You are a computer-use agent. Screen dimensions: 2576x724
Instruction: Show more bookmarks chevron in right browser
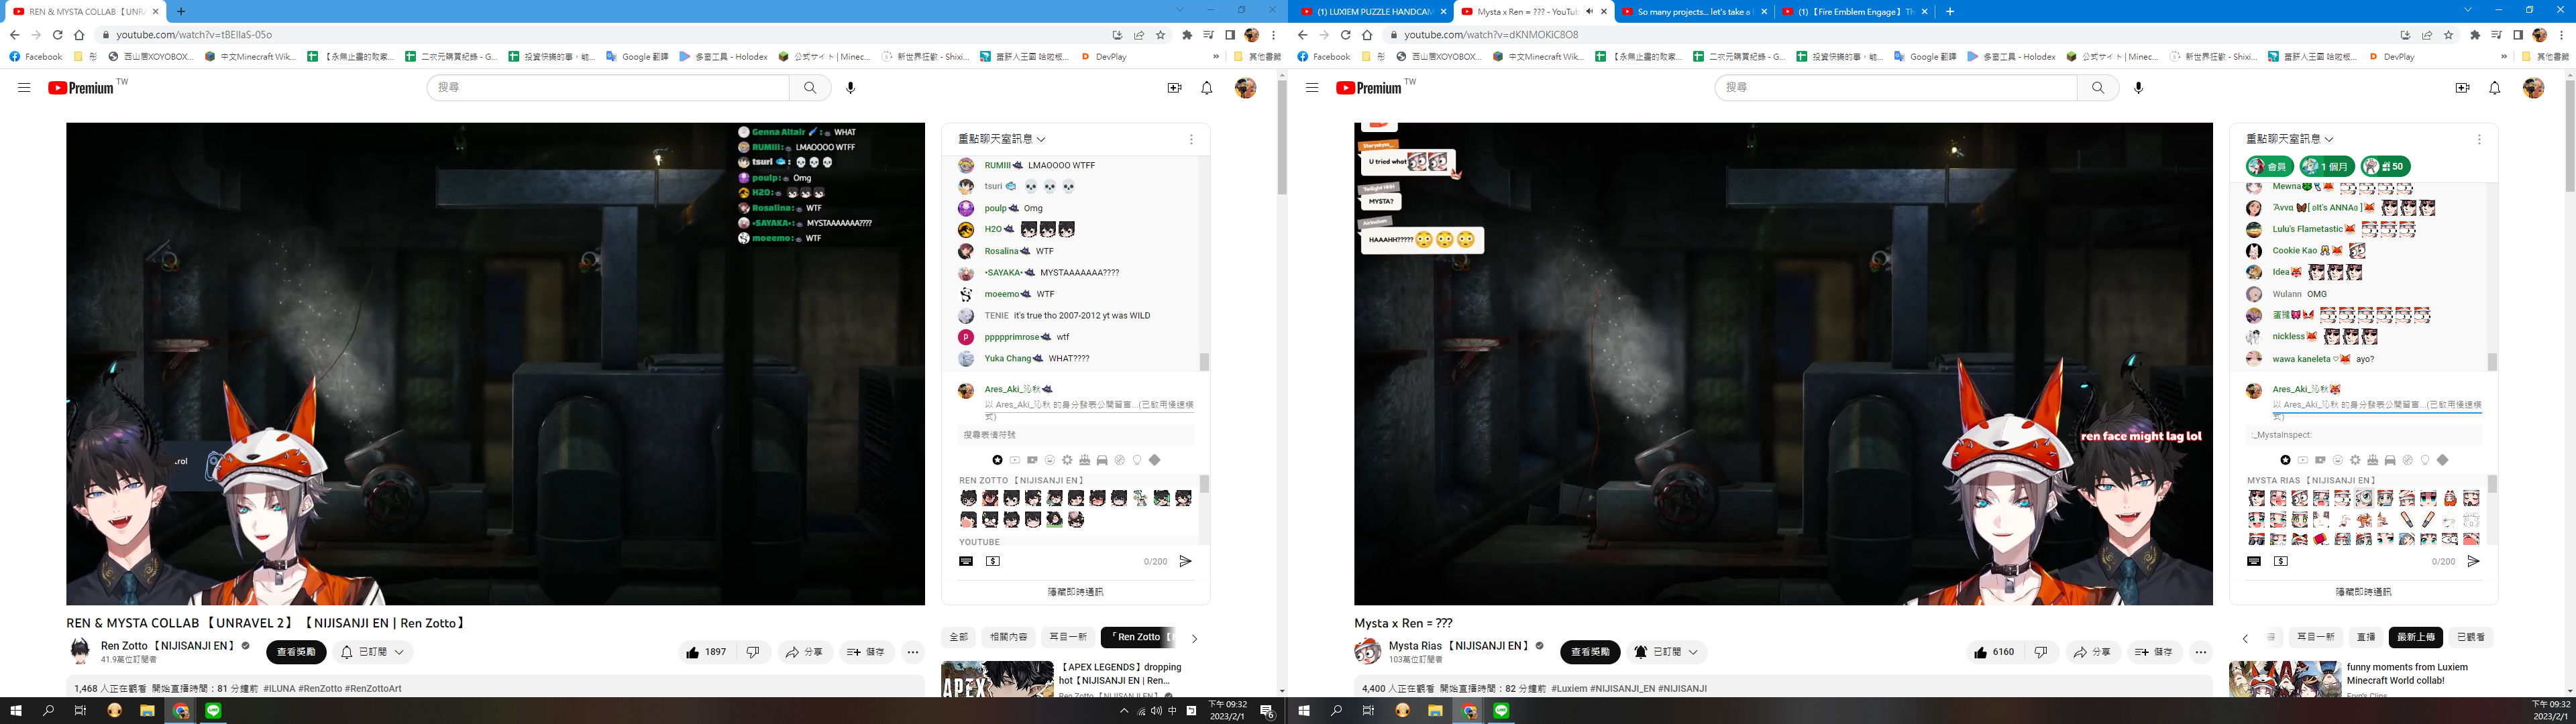coord(2504,57)
